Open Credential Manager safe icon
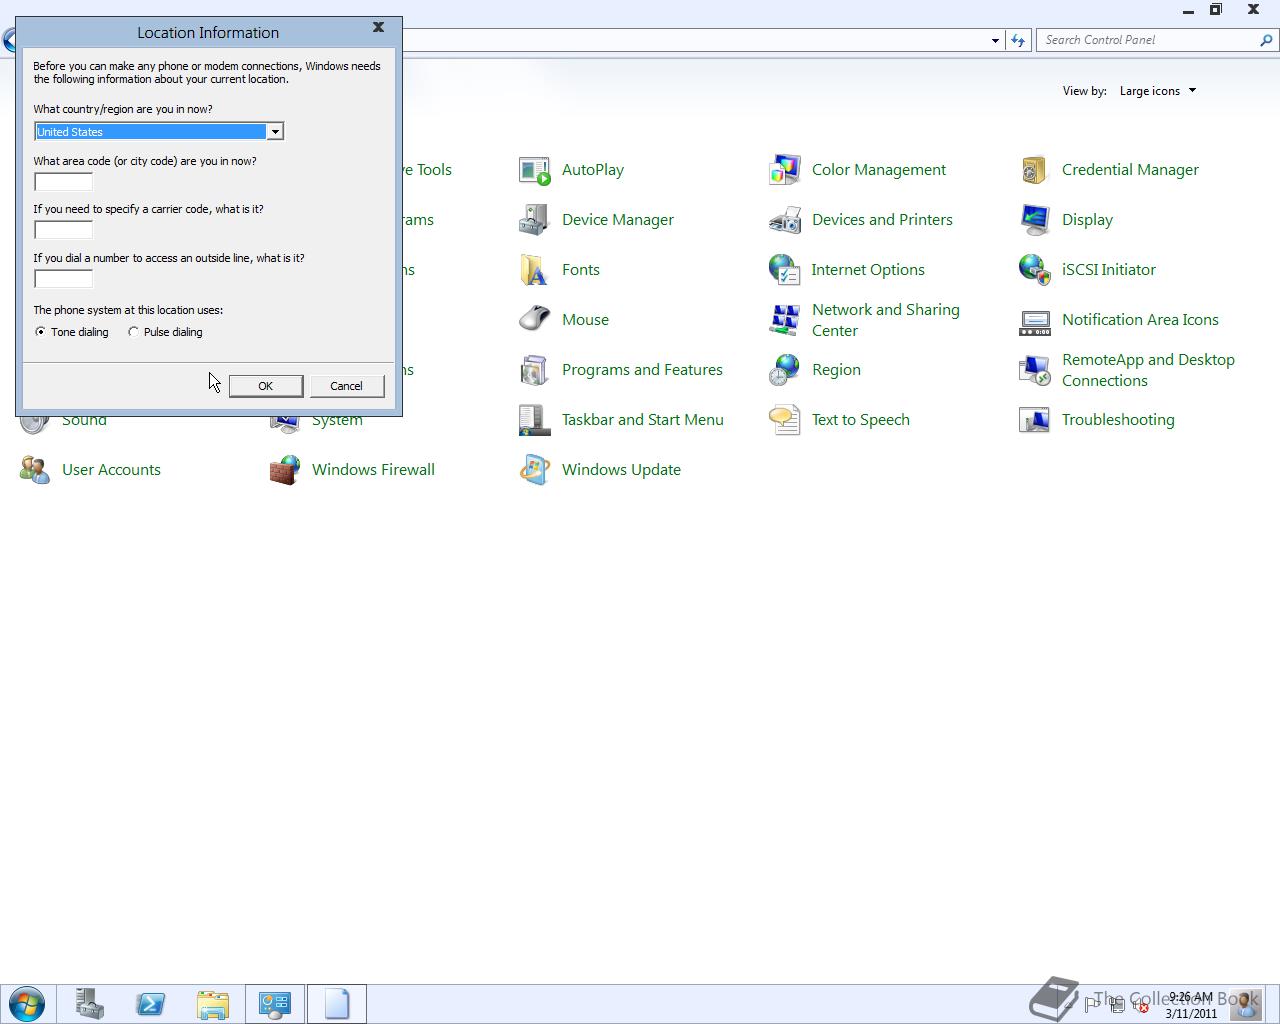This screenshot has width=1280, height=1024. point(1035,170)
